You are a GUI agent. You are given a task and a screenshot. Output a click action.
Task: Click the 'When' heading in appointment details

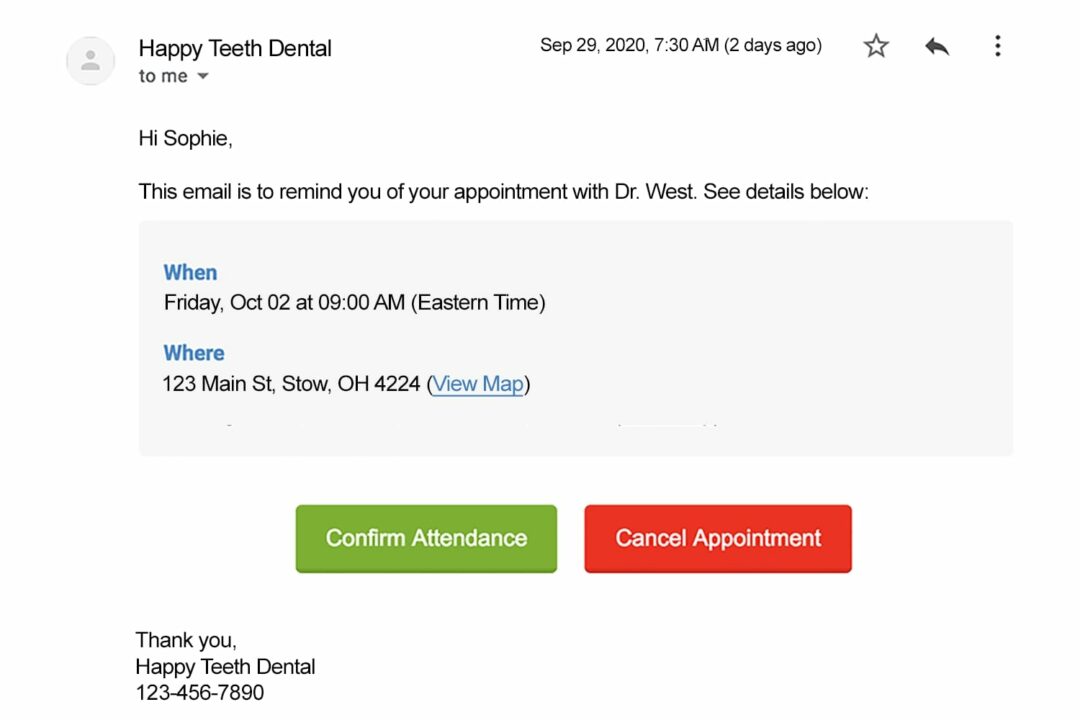point(190,272)
